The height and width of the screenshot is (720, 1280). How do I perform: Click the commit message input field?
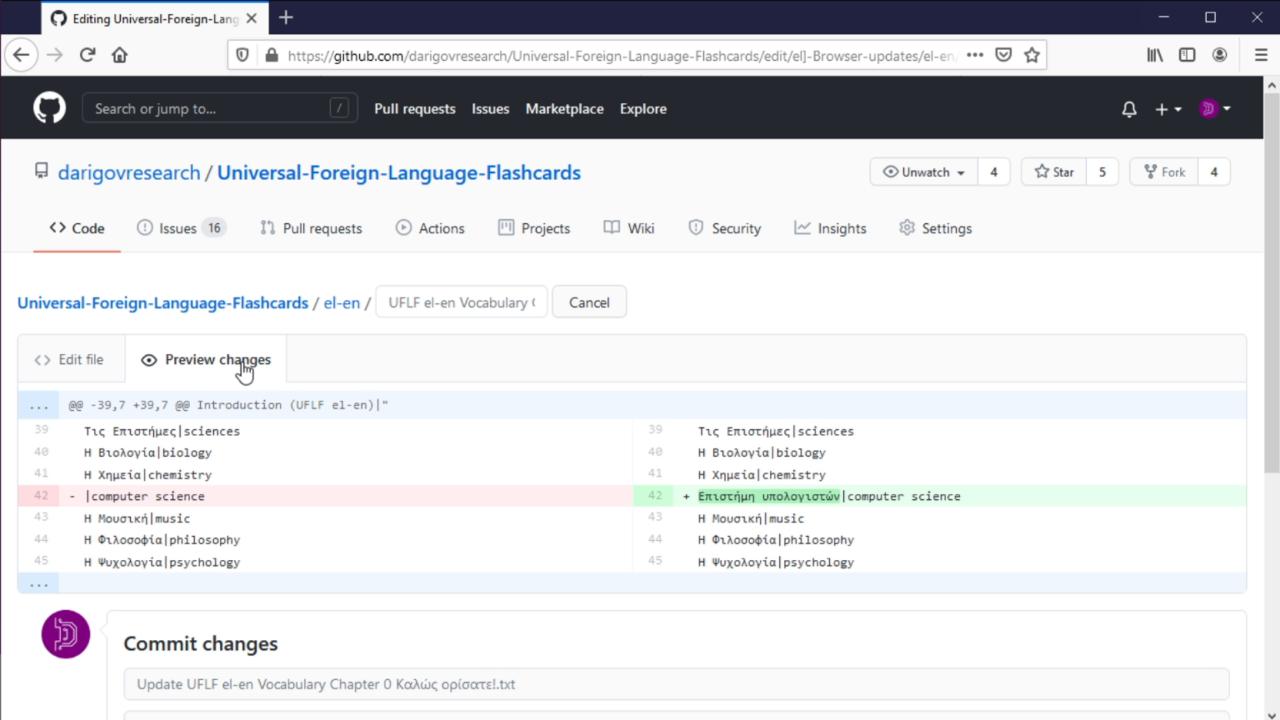click(676, 684)
